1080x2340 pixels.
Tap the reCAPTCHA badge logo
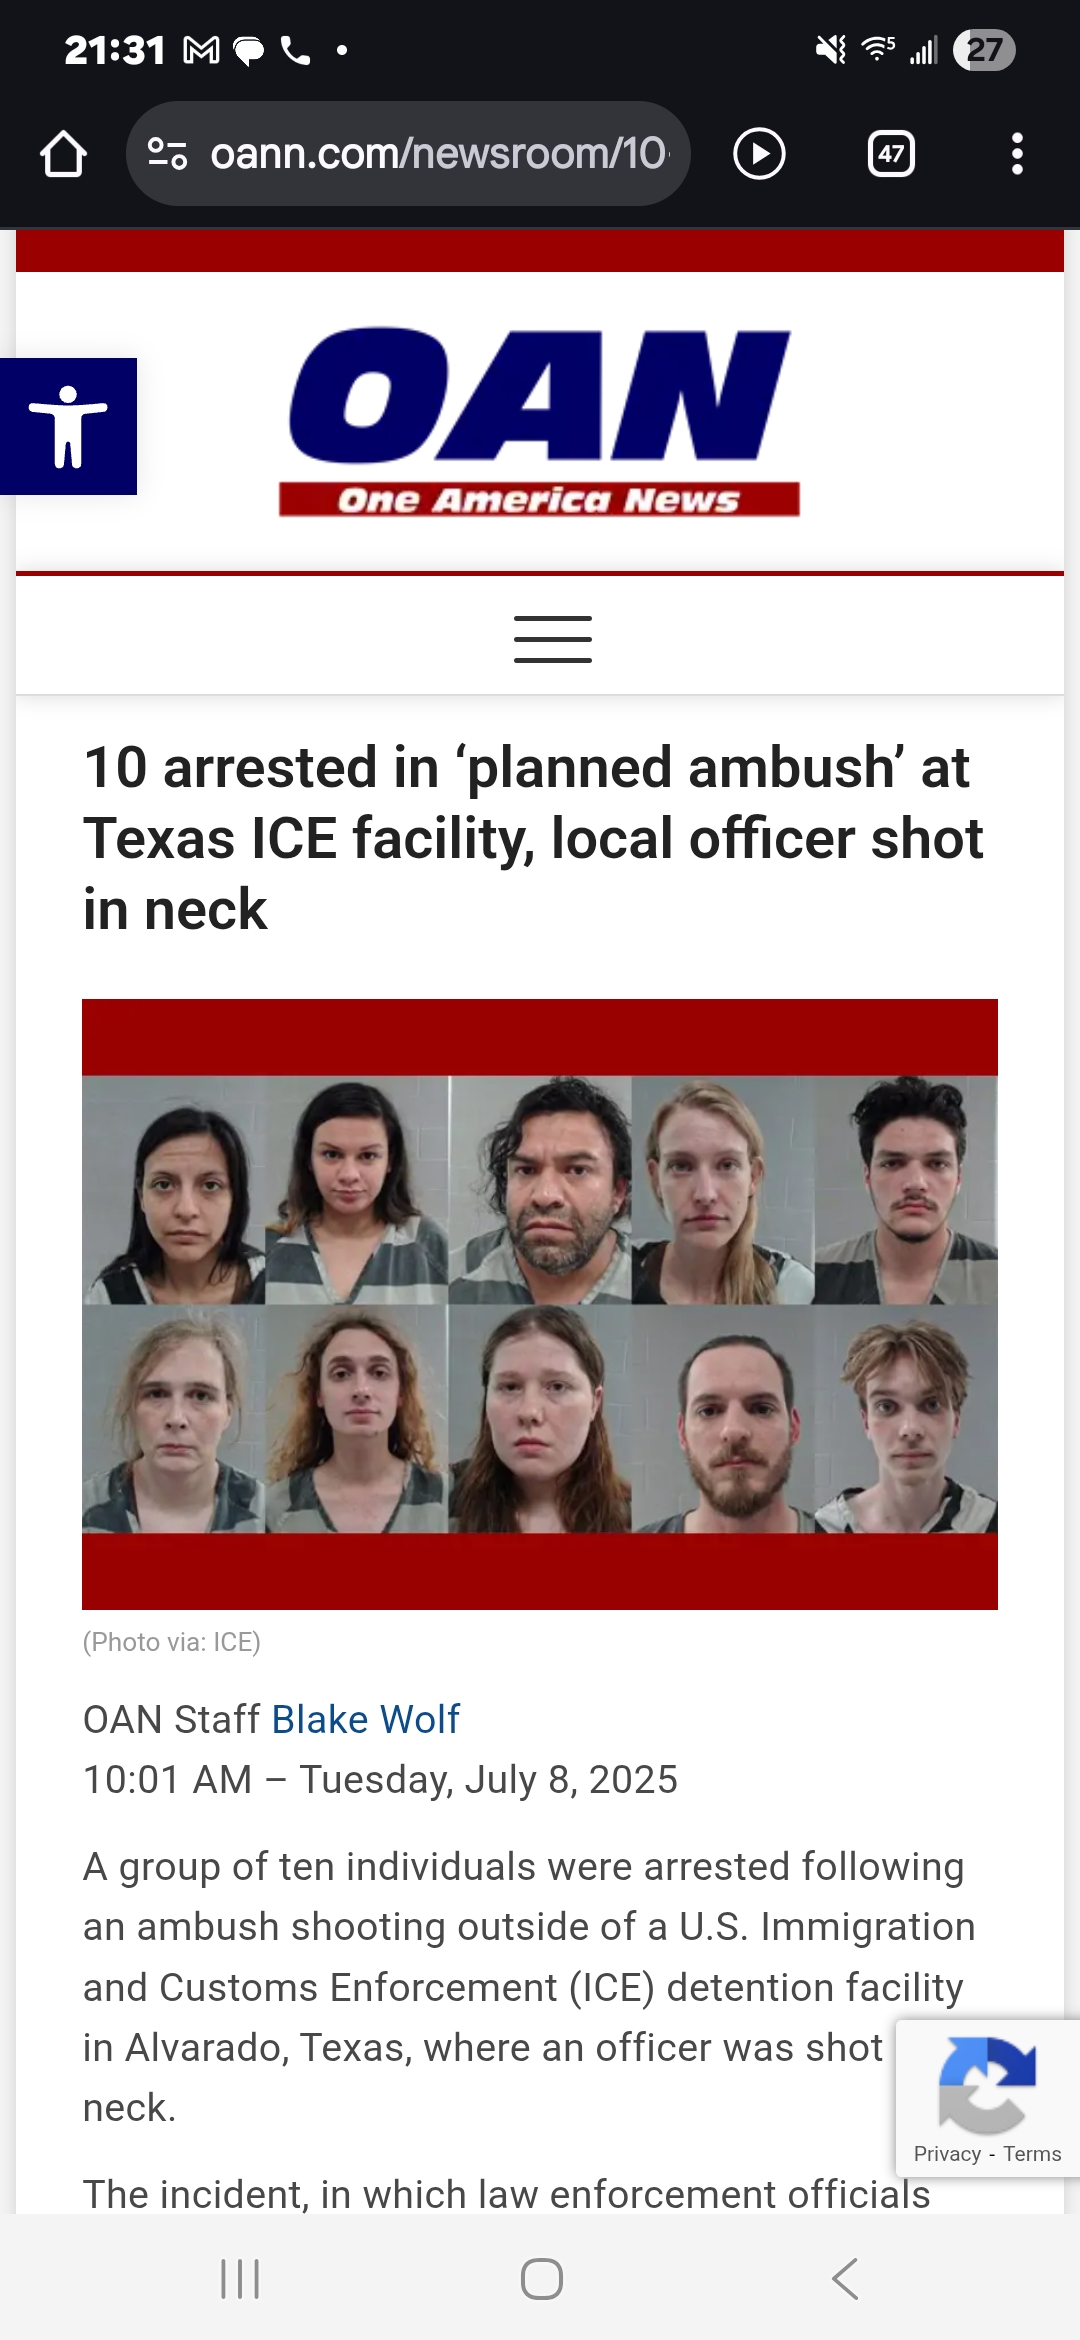click(987, 2085)
